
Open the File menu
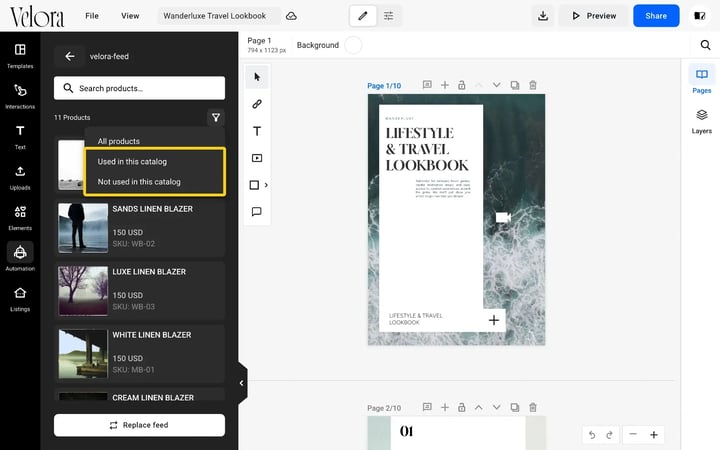[92, 16]
